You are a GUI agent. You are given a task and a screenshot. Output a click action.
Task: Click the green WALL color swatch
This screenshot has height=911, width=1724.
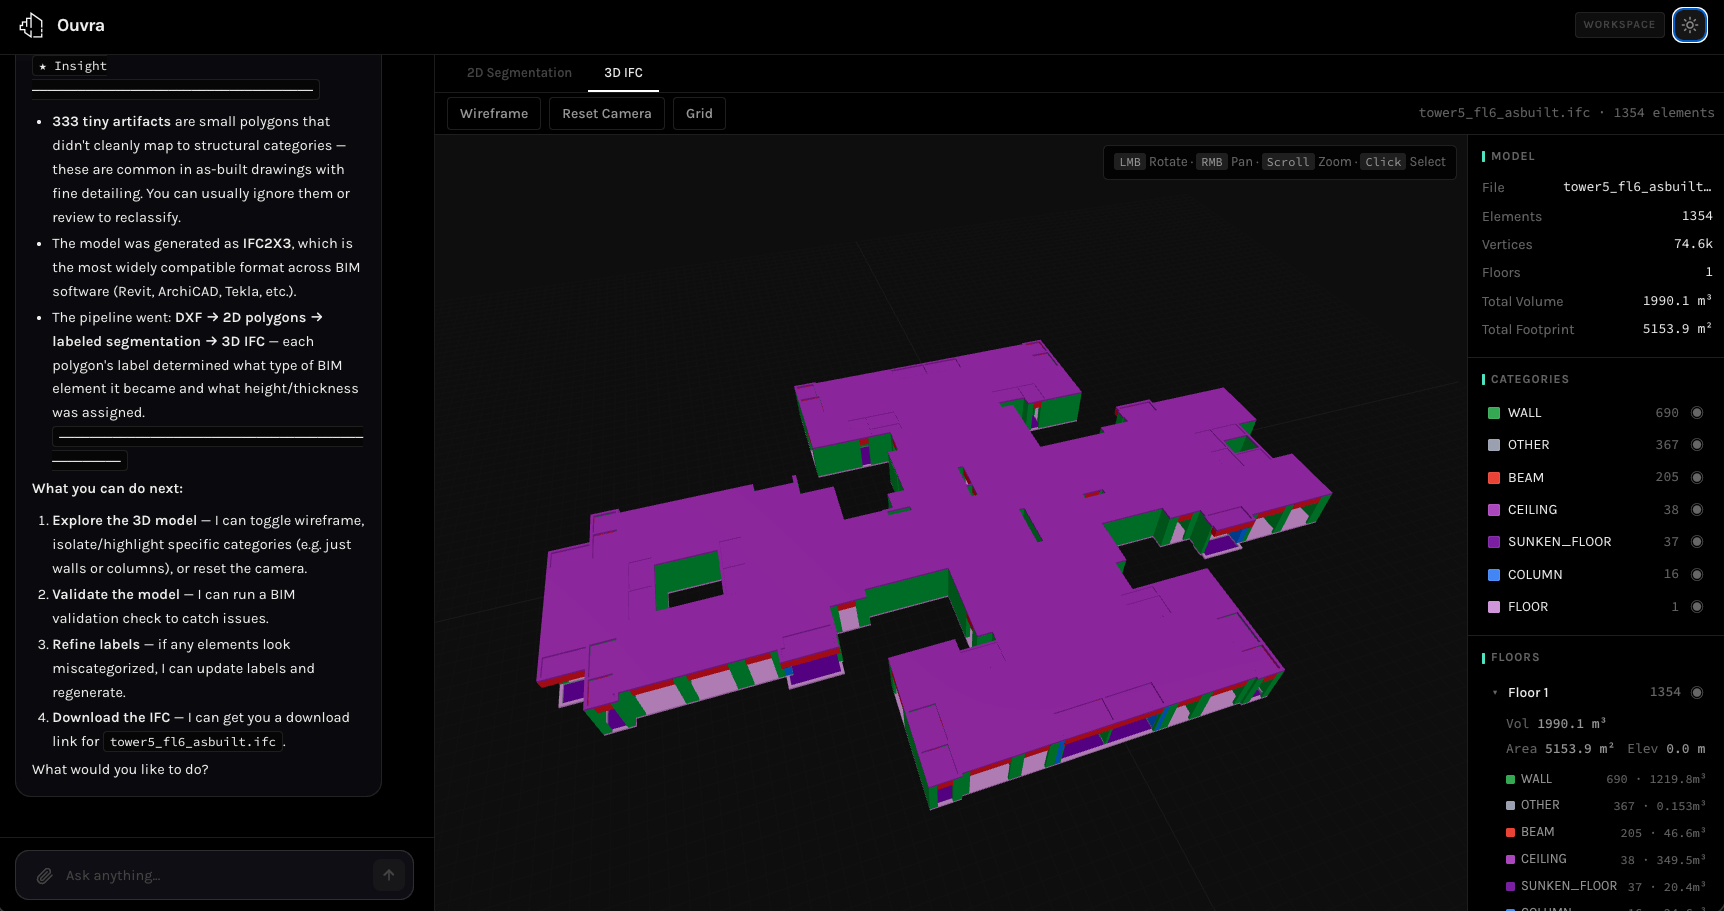(1496, 412)
